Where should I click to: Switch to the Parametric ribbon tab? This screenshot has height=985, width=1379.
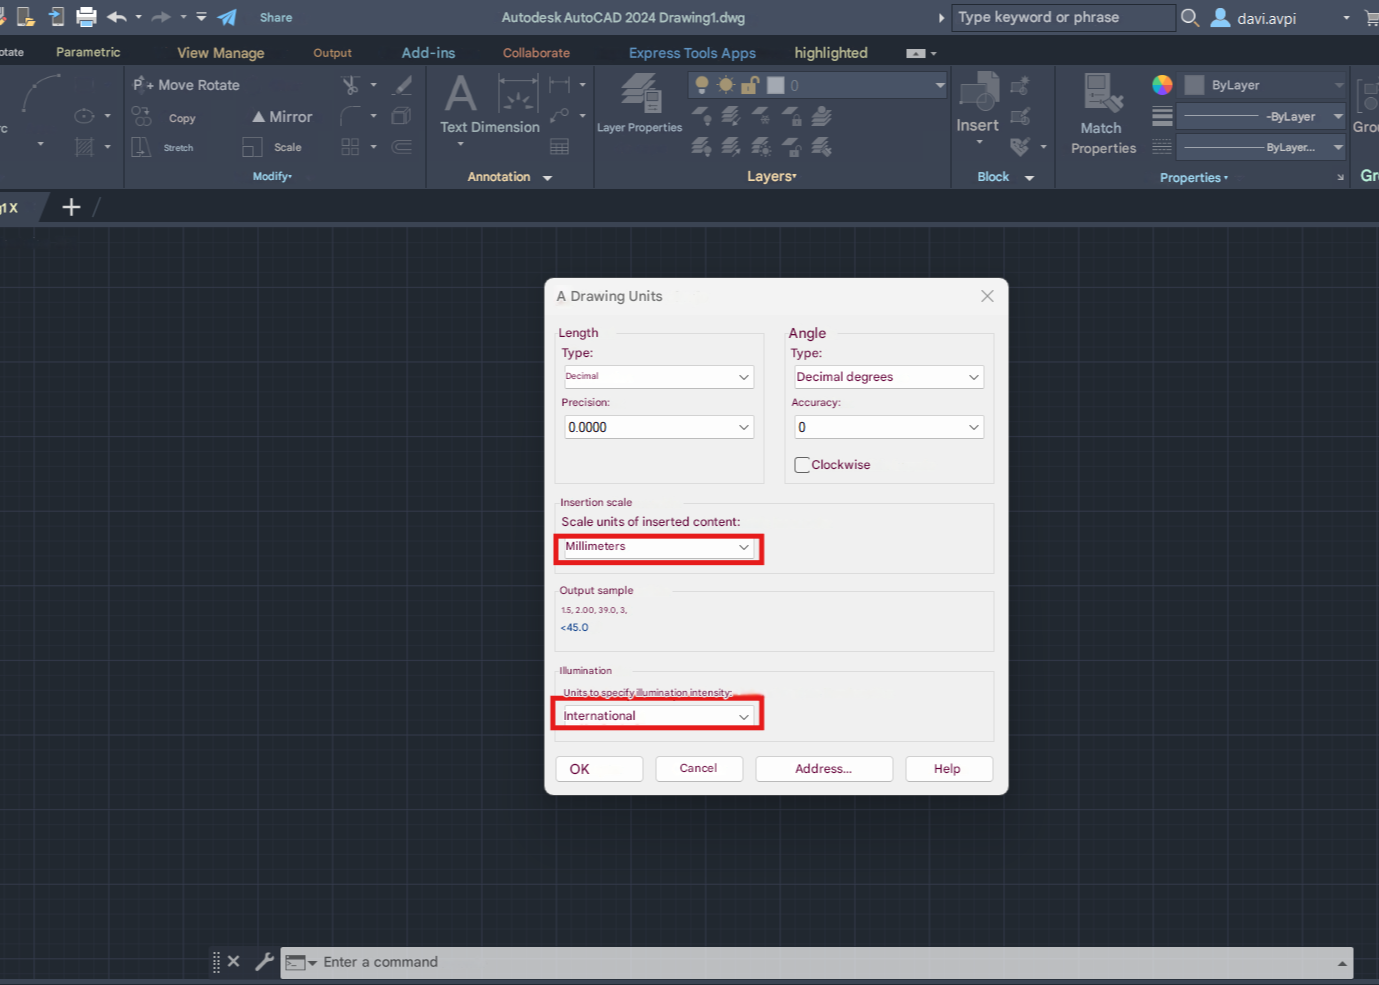pyautogui.click(x=88, y=52)
